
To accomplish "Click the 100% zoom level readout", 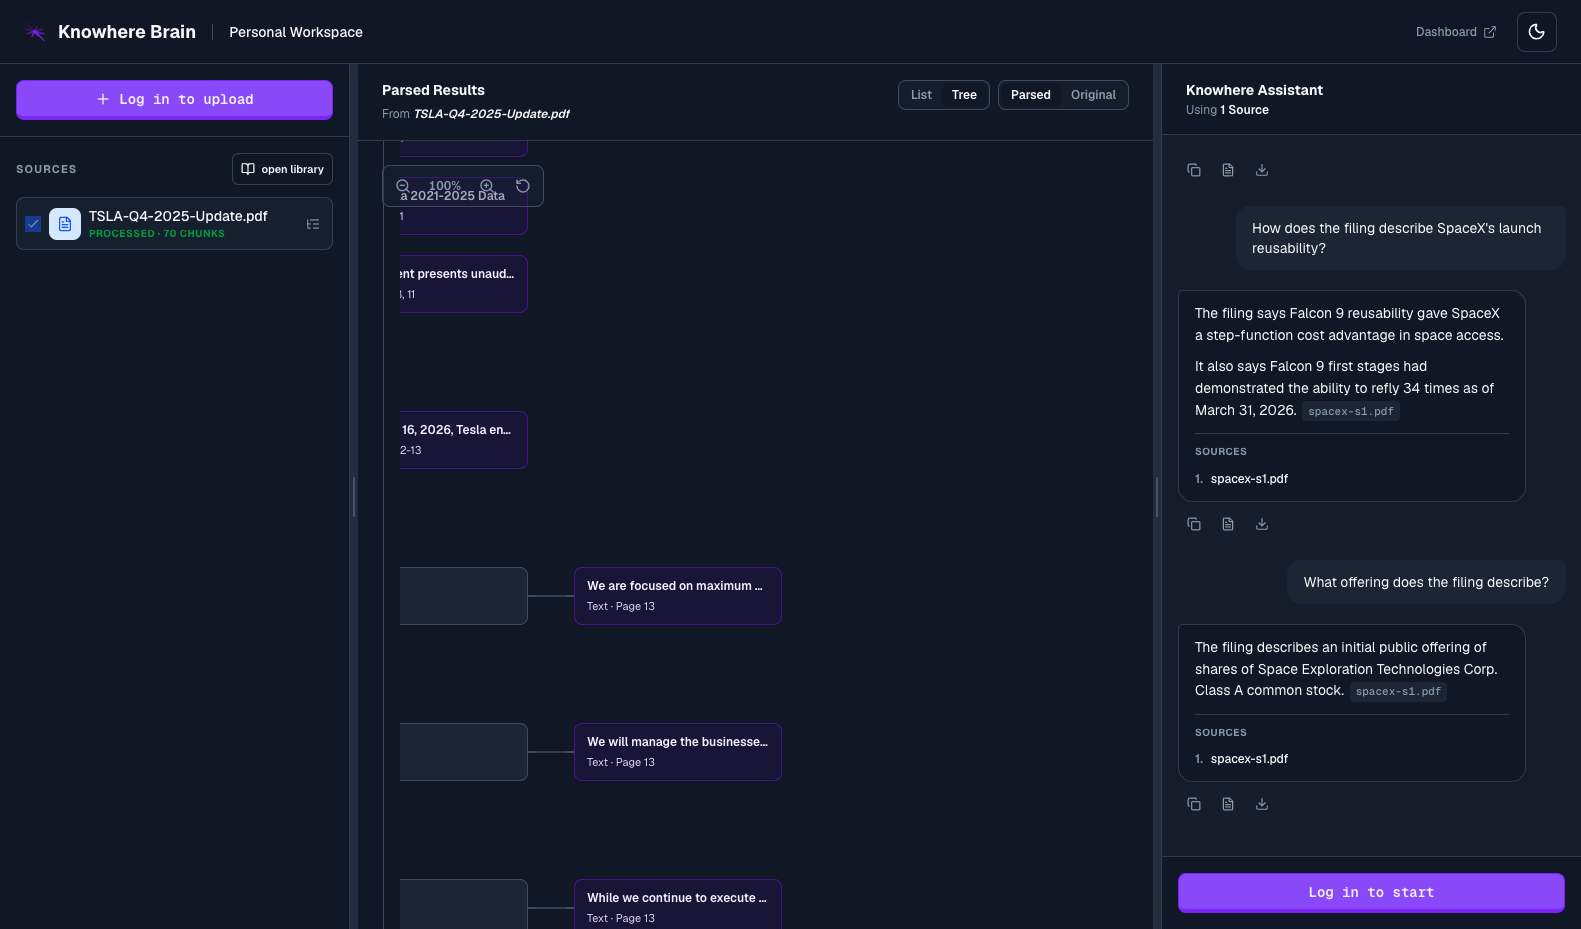I will [445, 186].
